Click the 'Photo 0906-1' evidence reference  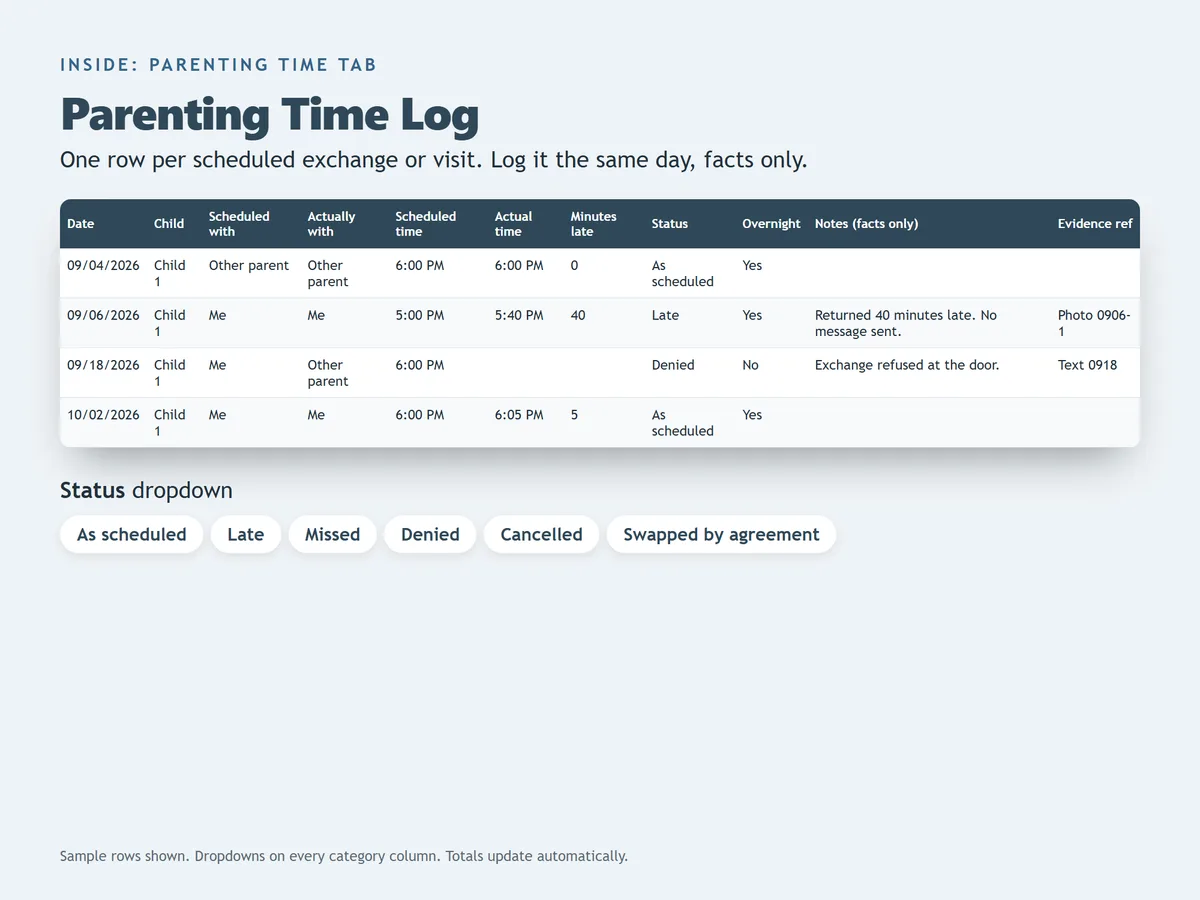tap(1094, 323)
